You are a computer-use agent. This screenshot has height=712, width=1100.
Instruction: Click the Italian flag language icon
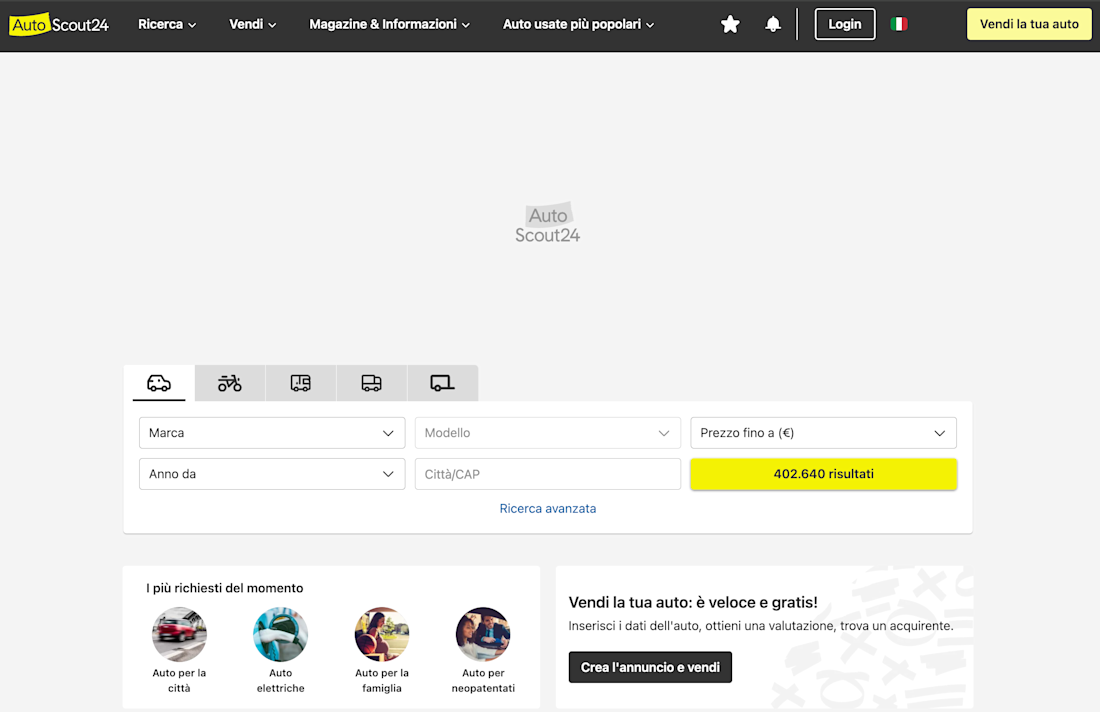point(899,24)
